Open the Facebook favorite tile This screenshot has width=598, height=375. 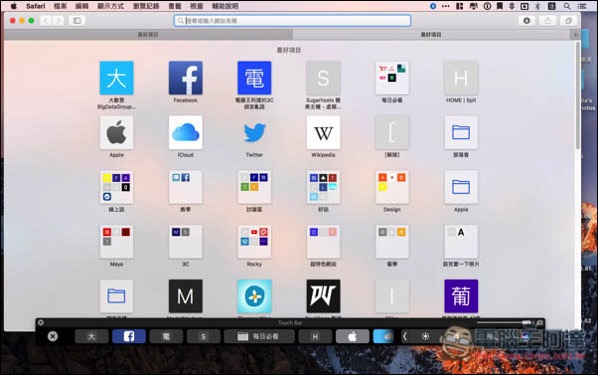click(x=185, y=78)
